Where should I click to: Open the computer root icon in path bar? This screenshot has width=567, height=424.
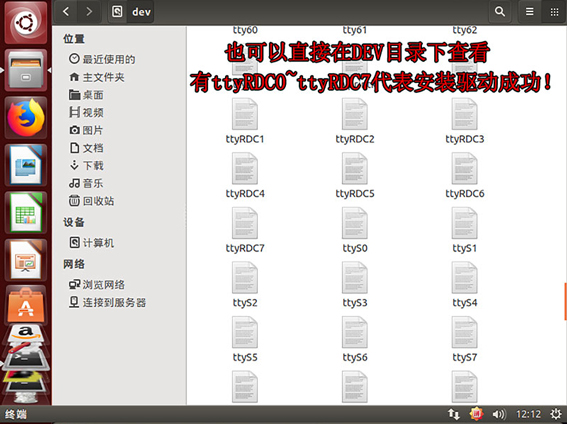[117, 12]
